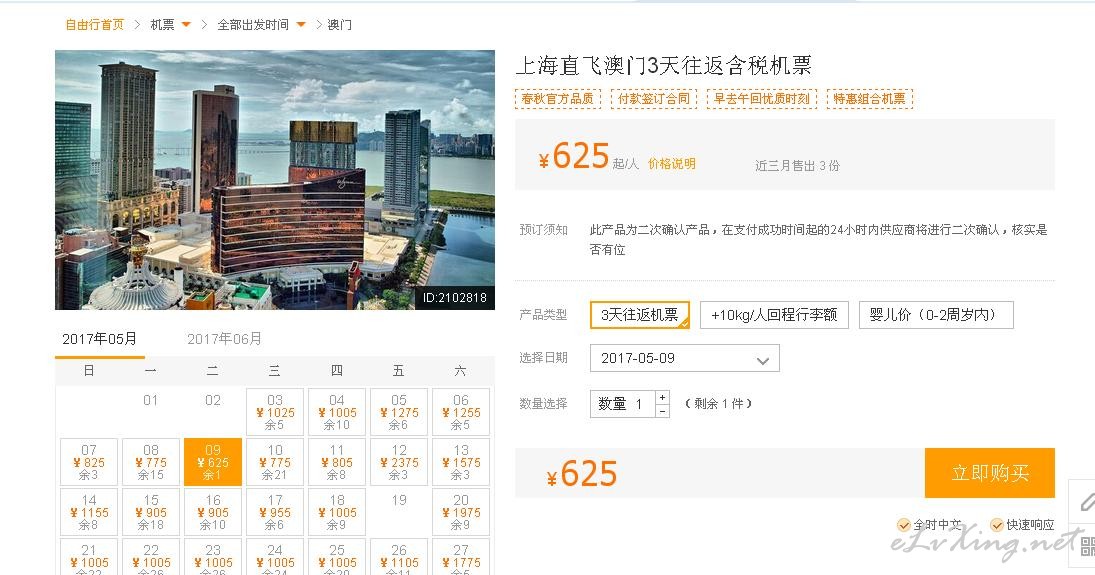The height and width of the screenshot is (575, 1095).
Task: Click the ID:2102818 label on photo
Action: pos(455,298)
